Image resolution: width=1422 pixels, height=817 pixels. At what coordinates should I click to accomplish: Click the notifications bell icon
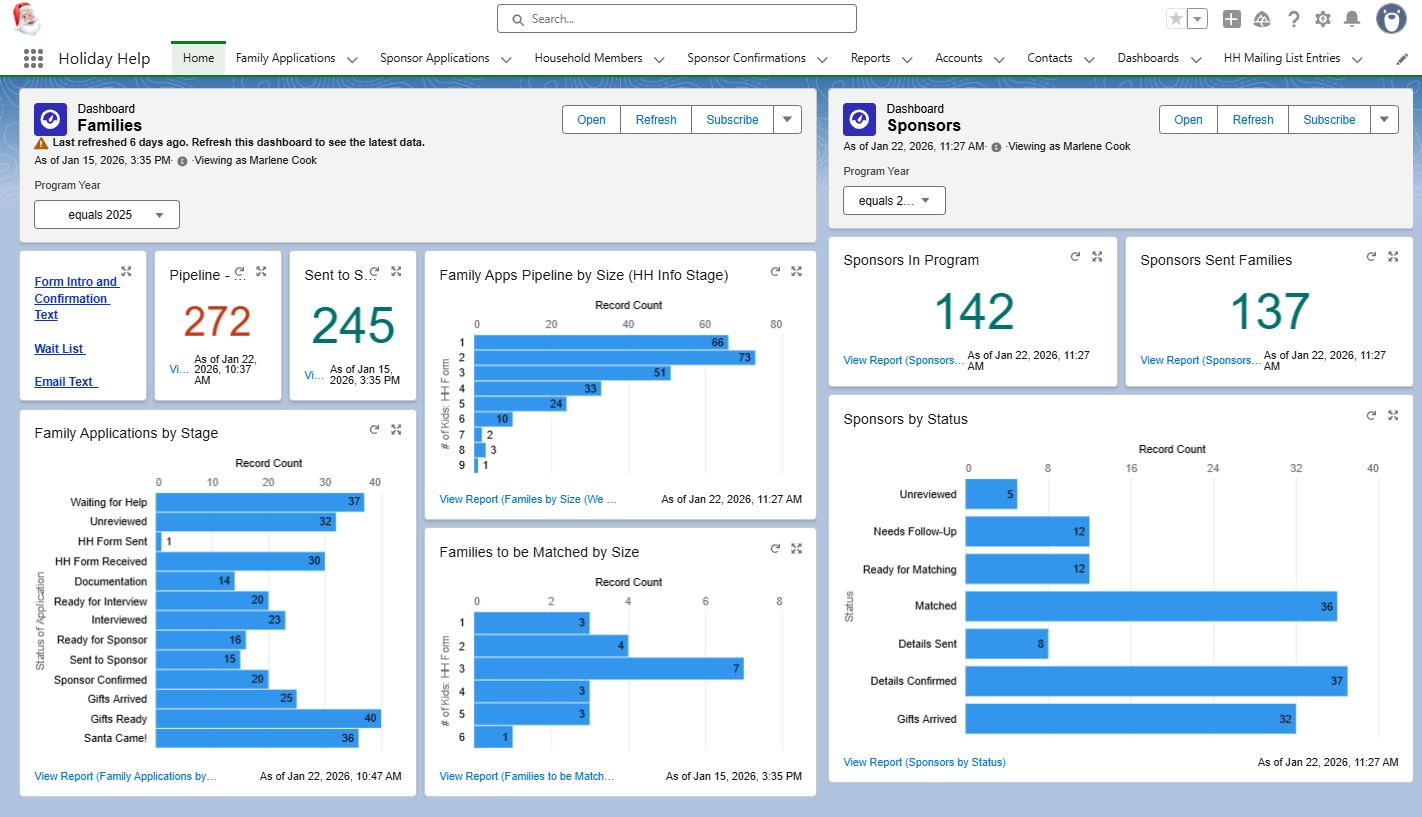(x=1352, y=19)
